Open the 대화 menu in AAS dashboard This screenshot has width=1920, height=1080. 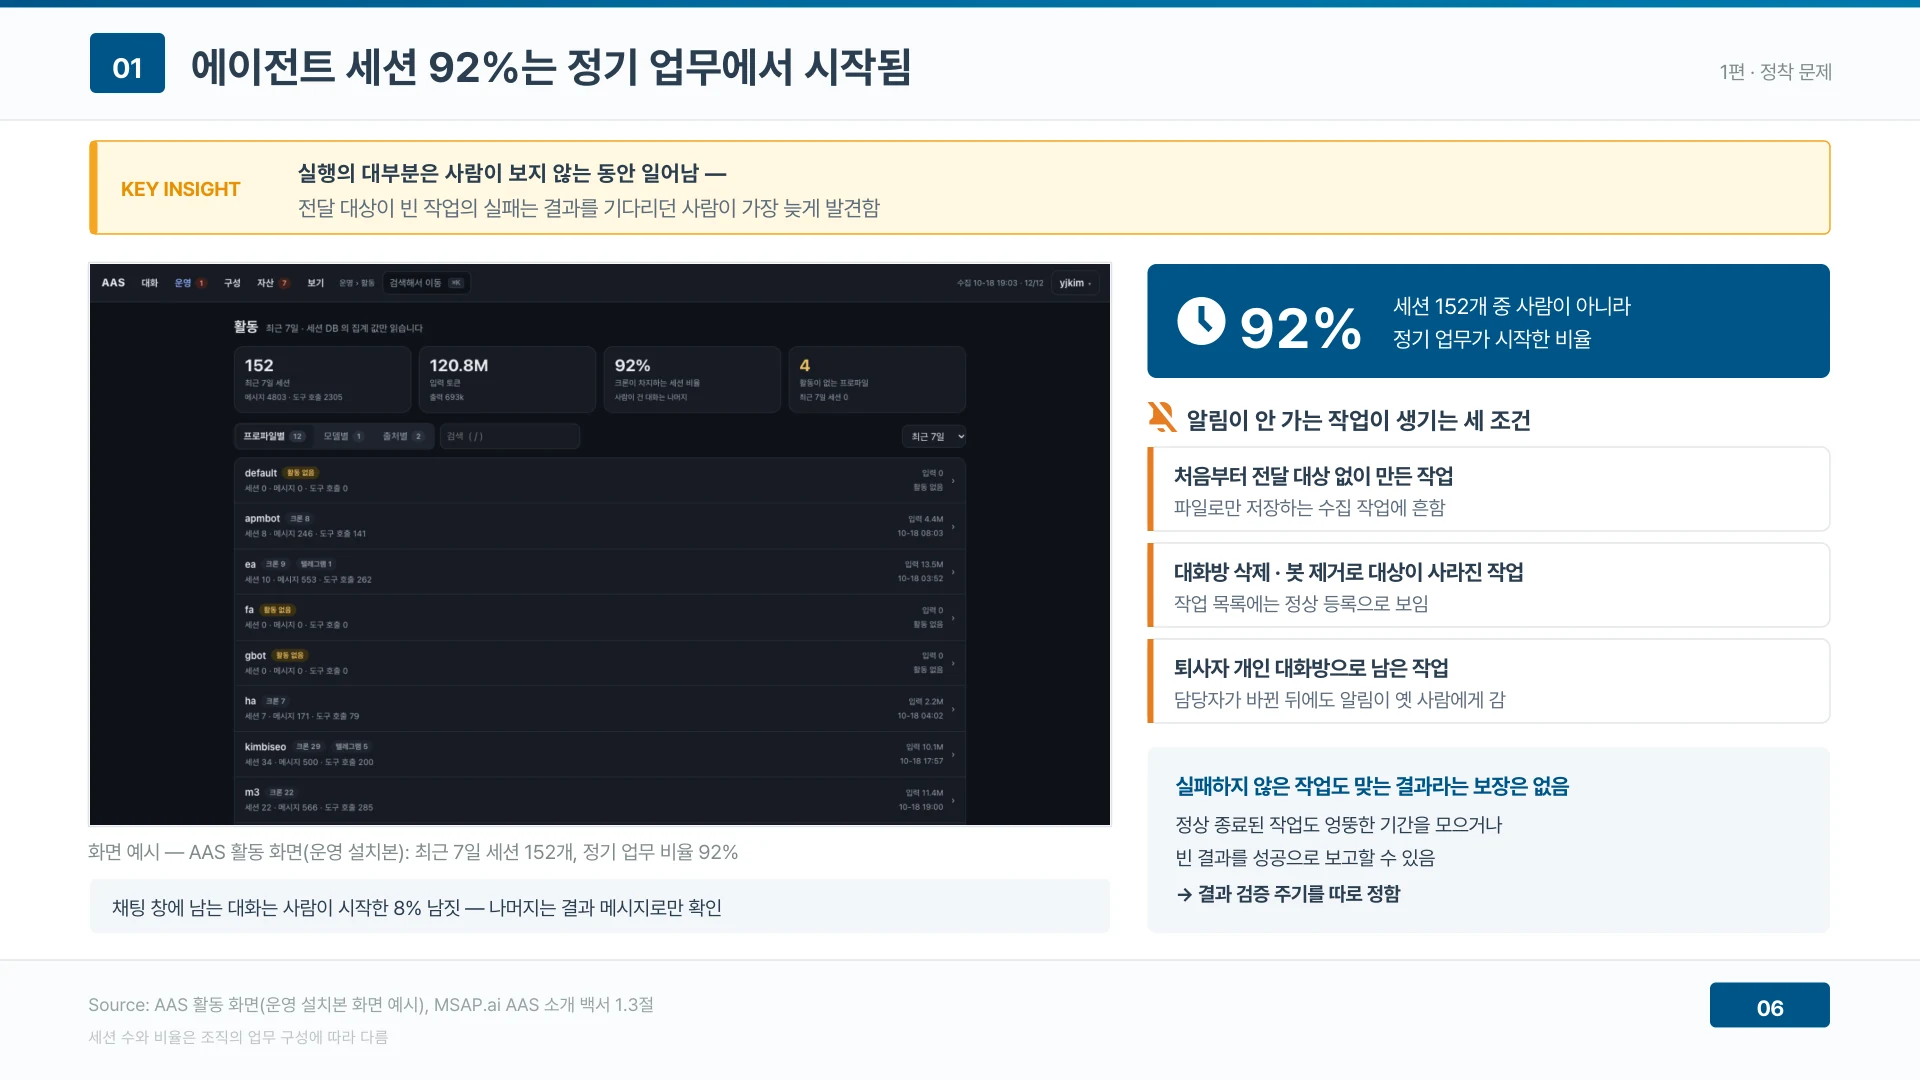[x=150, y=283]
